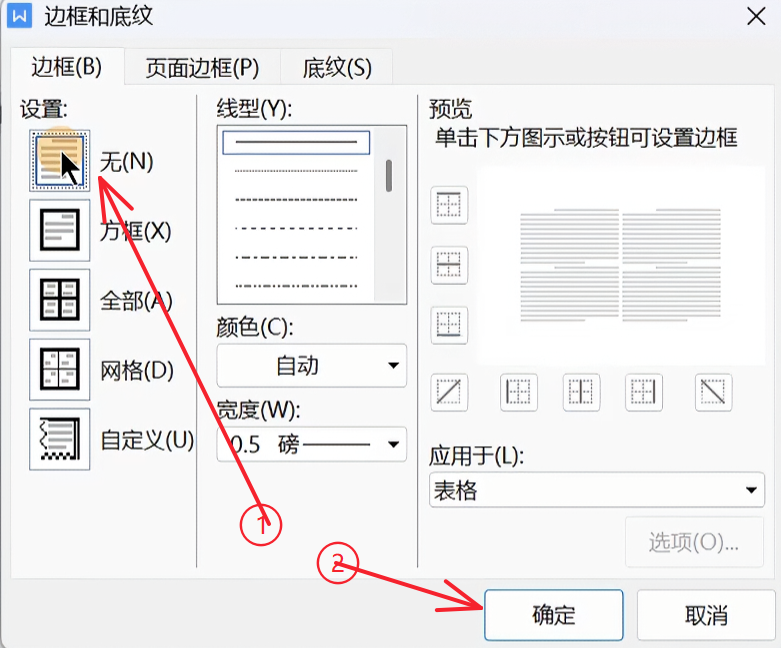Close the 边框和底纹 dialog
The image size is (781, 648).
click(756, 16)
